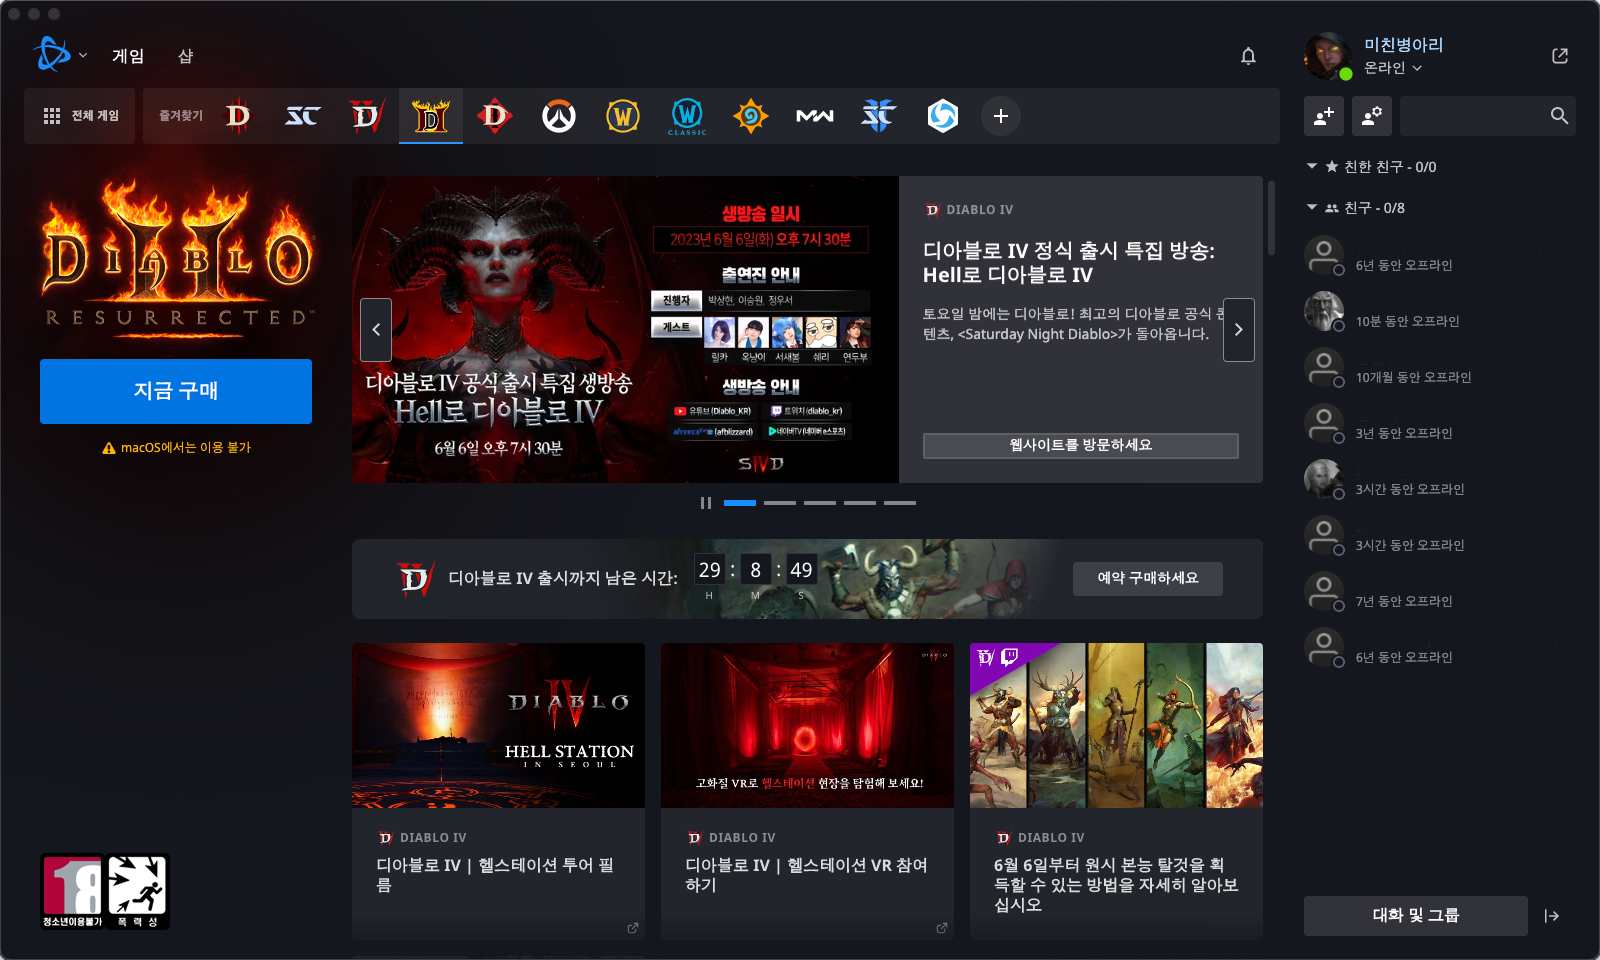
Task: Select the WoW Classic icon
Action: (x=687, y=116)
